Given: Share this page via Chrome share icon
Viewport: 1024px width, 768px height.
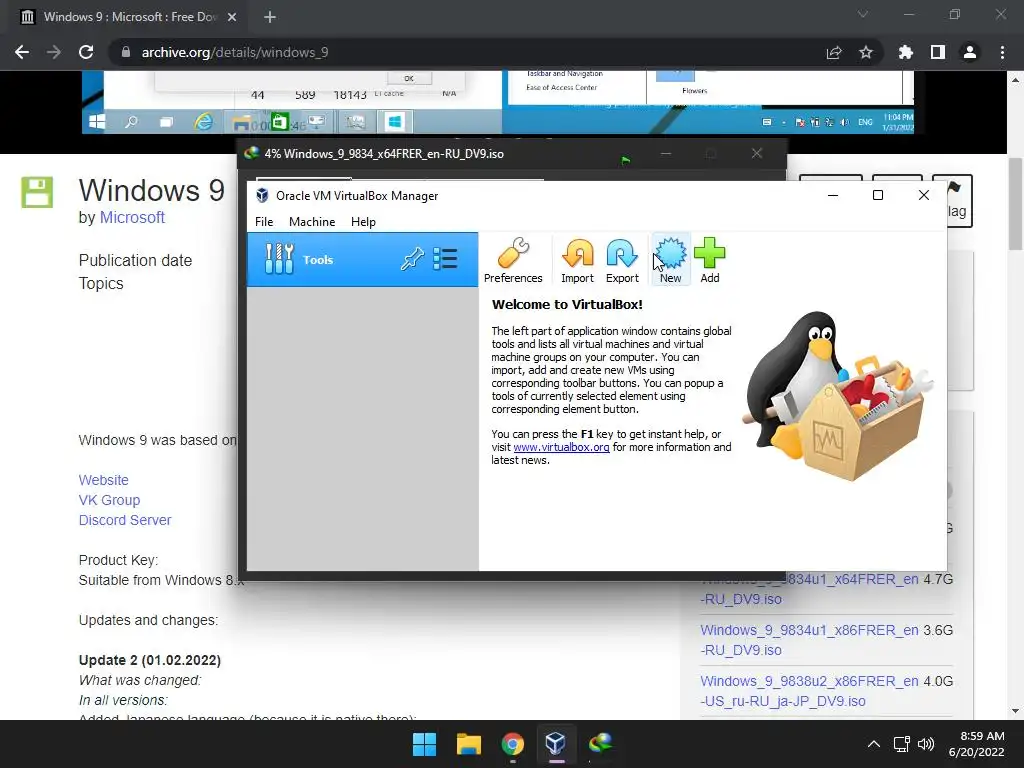Looking at the screenshot, I should pos(834,52).
